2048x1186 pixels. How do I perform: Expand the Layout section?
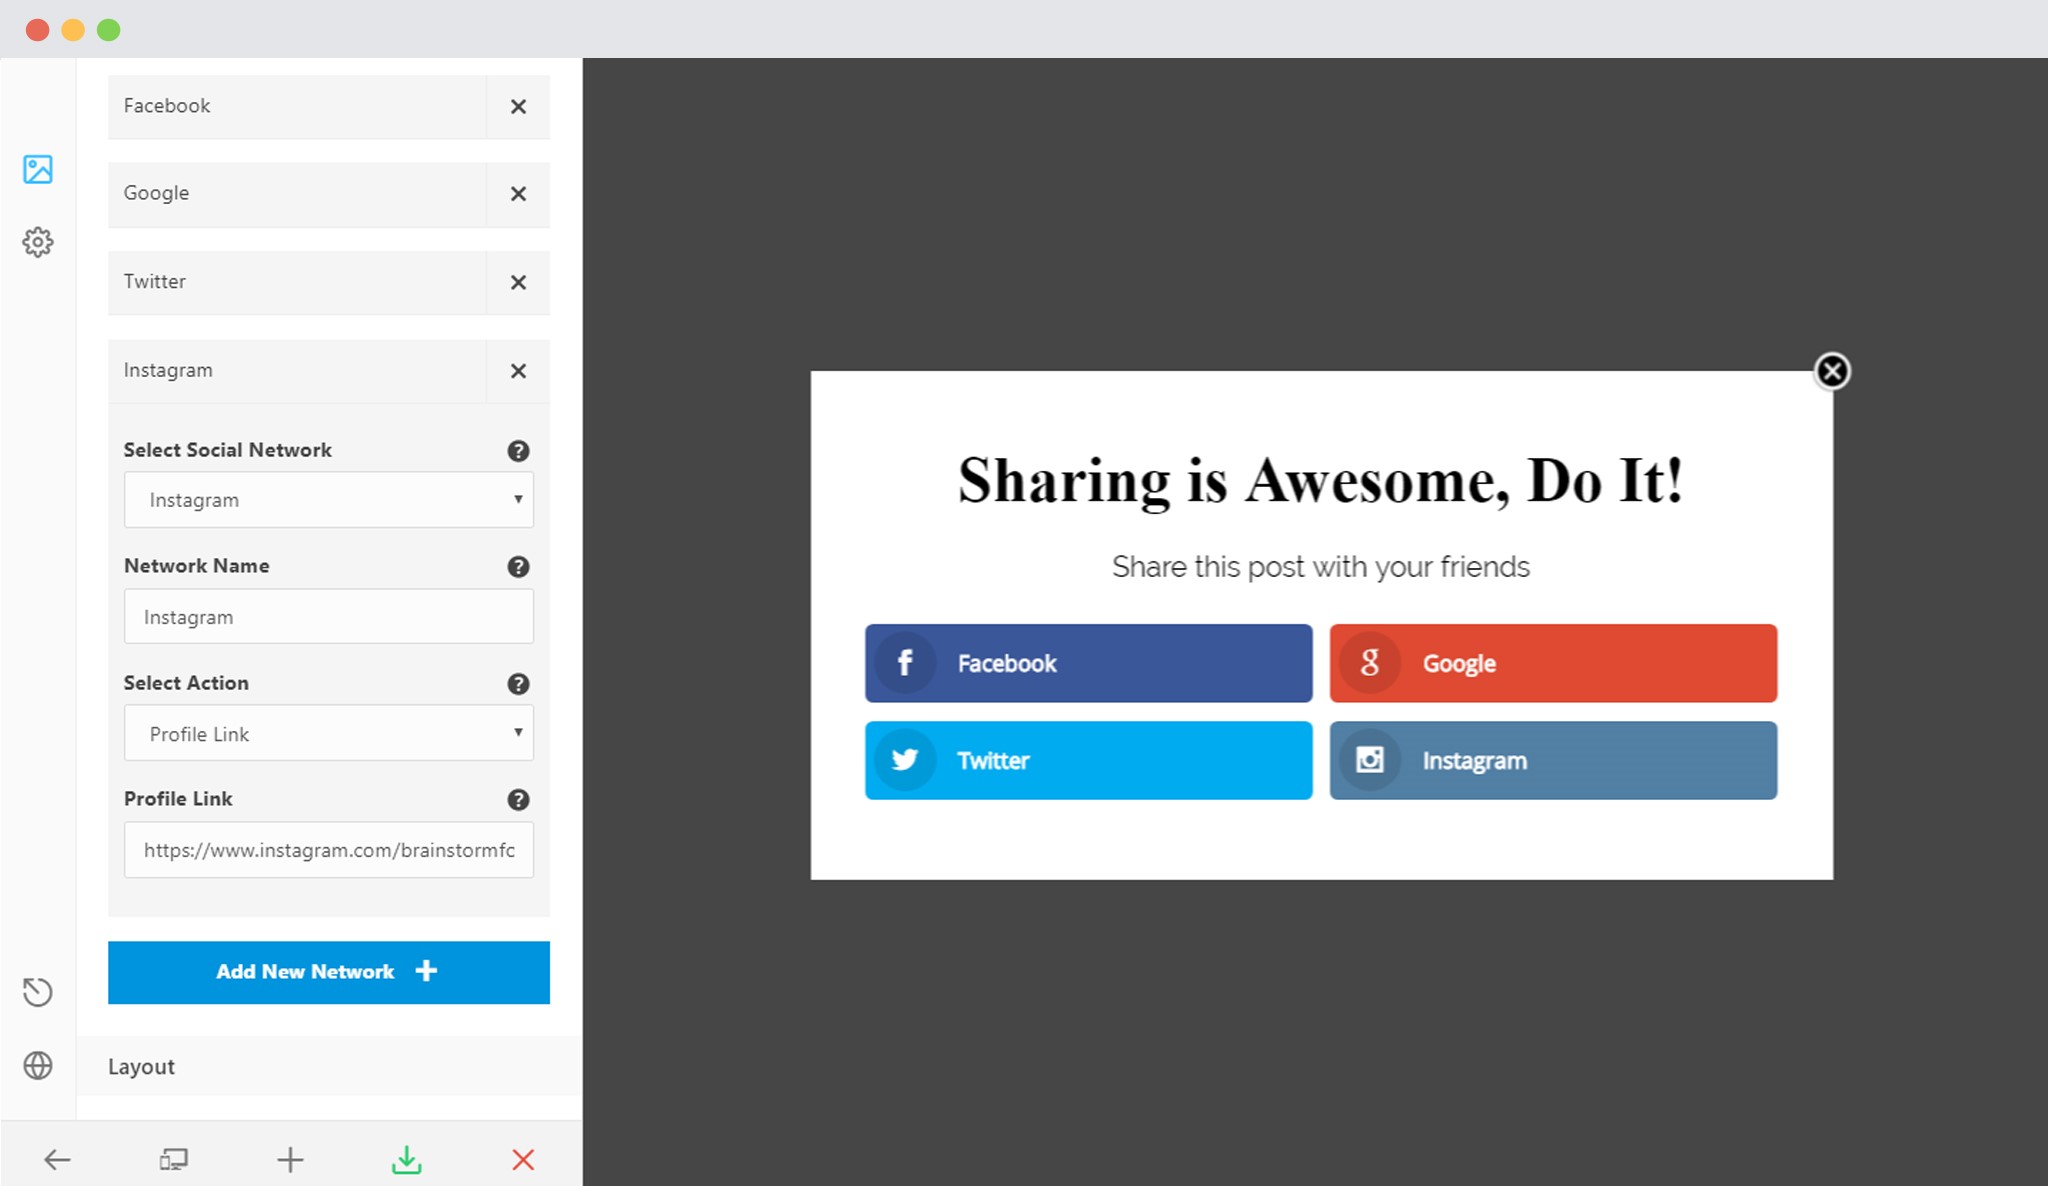click(330, 1066)
